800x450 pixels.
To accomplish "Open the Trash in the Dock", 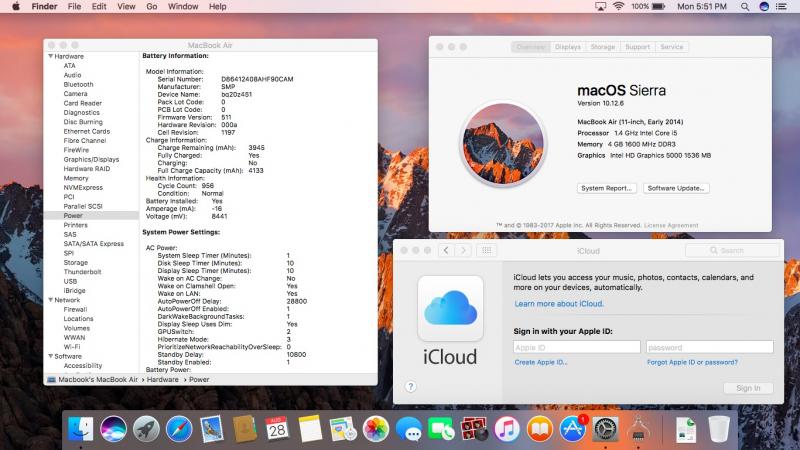I will (719, 429).
